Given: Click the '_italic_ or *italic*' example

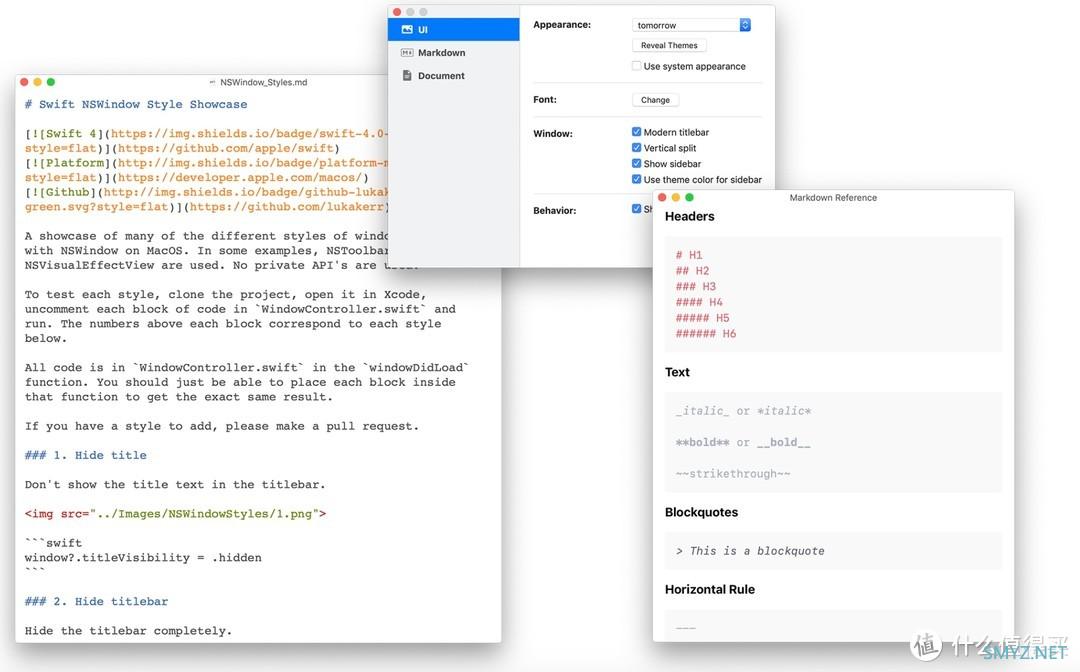Looking at the screenshot, I should tap(743, 411).
